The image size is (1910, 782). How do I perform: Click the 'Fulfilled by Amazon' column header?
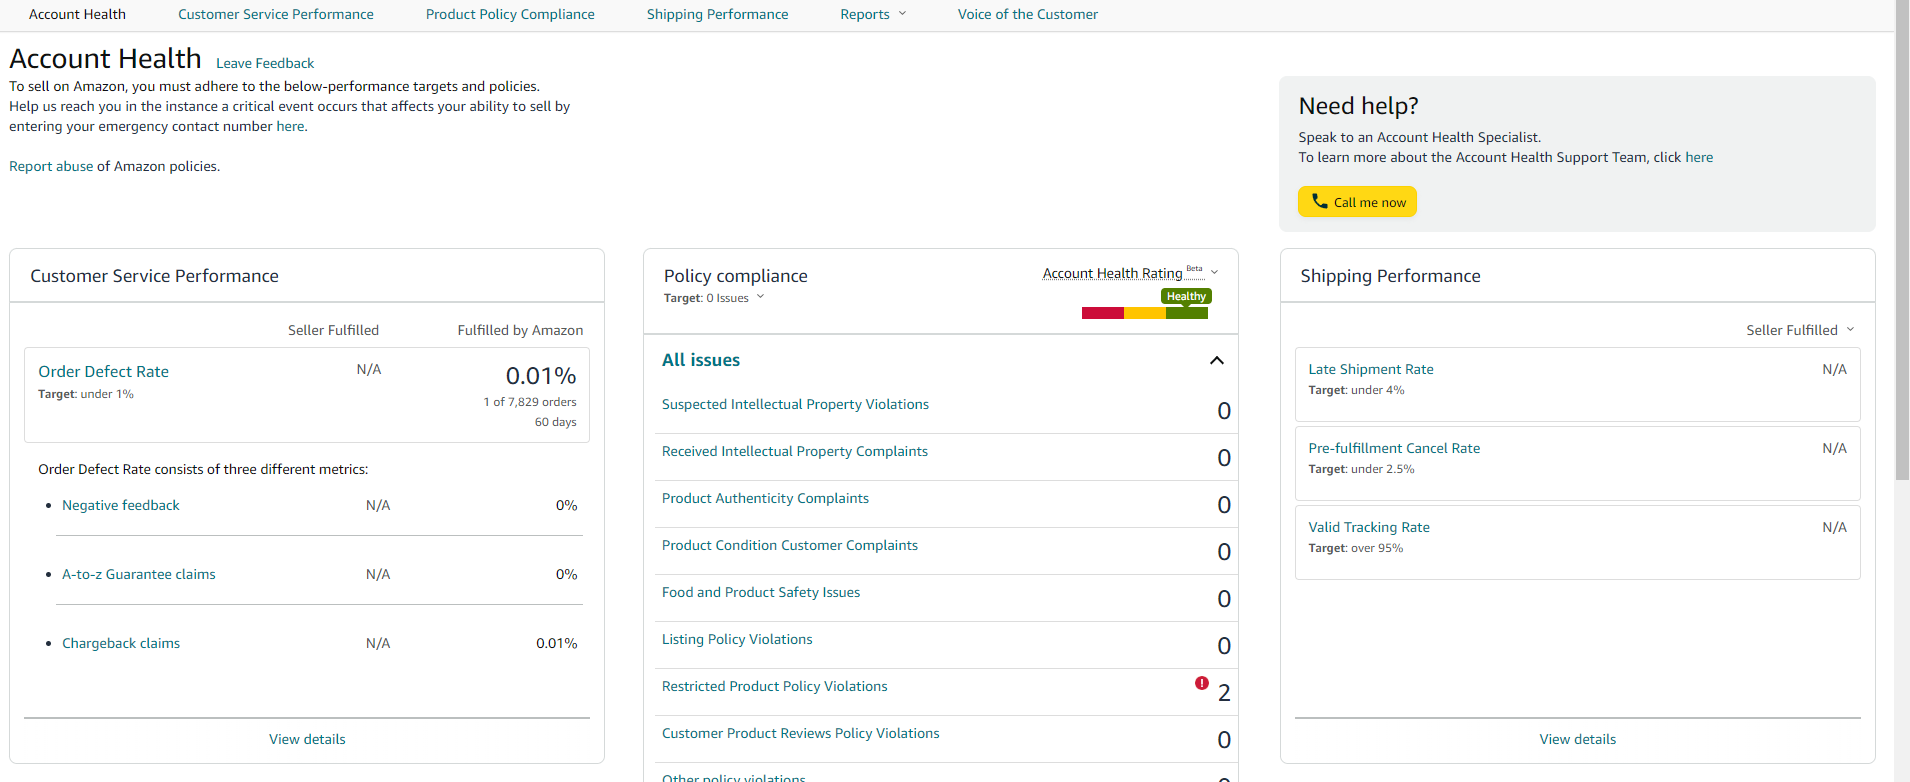[520, 330]
